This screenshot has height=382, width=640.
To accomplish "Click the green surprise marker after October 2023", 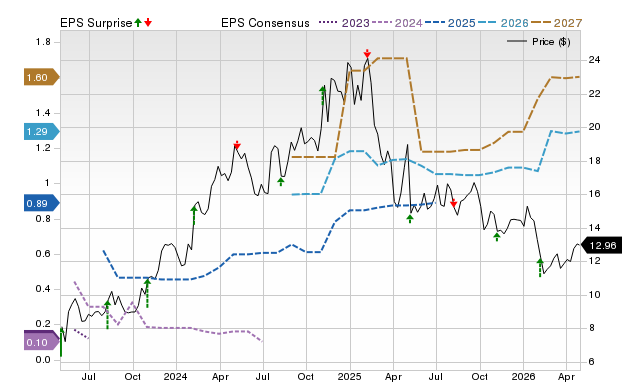I will 147,293.
